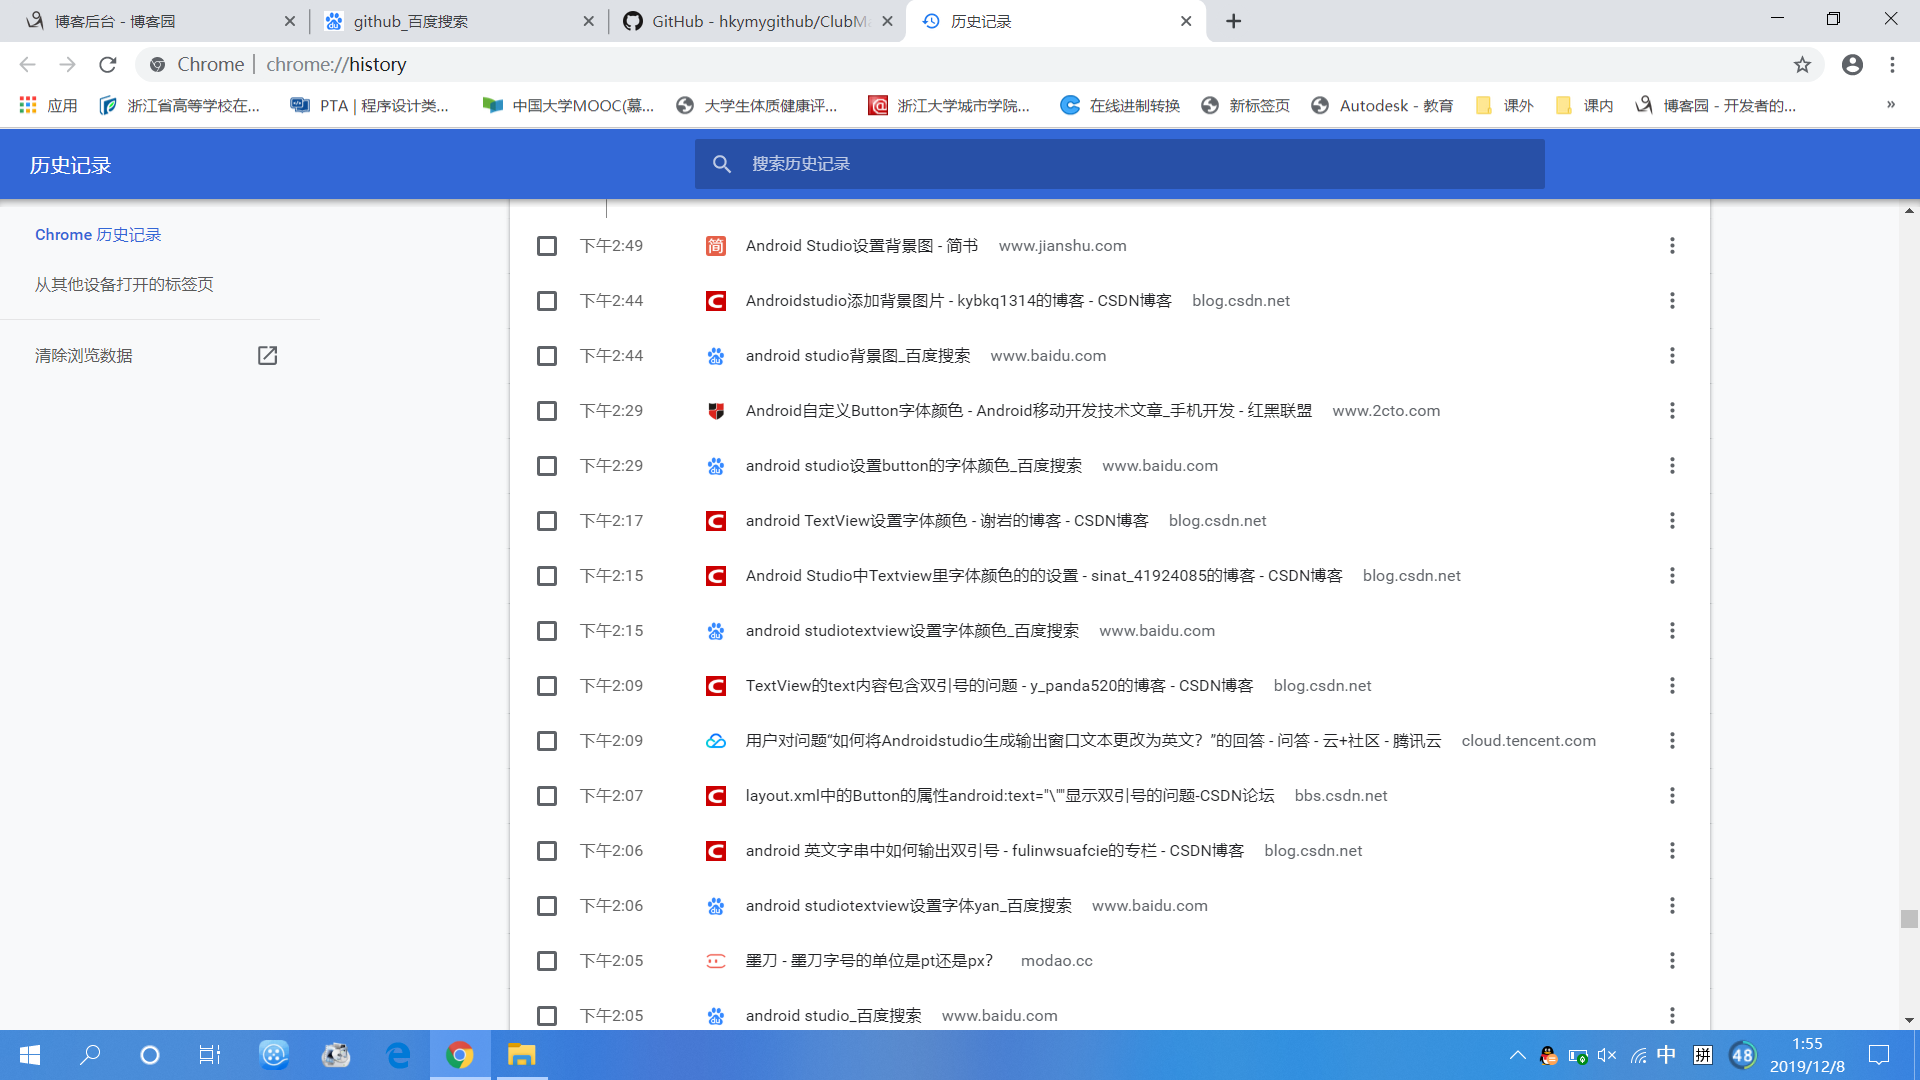
Task: Select 从其他设备打开的标签页 in sidebar
Action: point(124,285)
